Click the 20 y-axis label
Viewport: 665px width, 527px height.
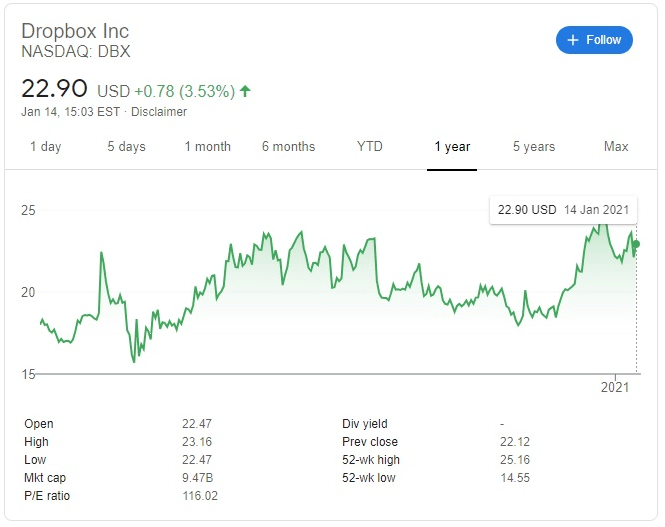pos(28,292)
